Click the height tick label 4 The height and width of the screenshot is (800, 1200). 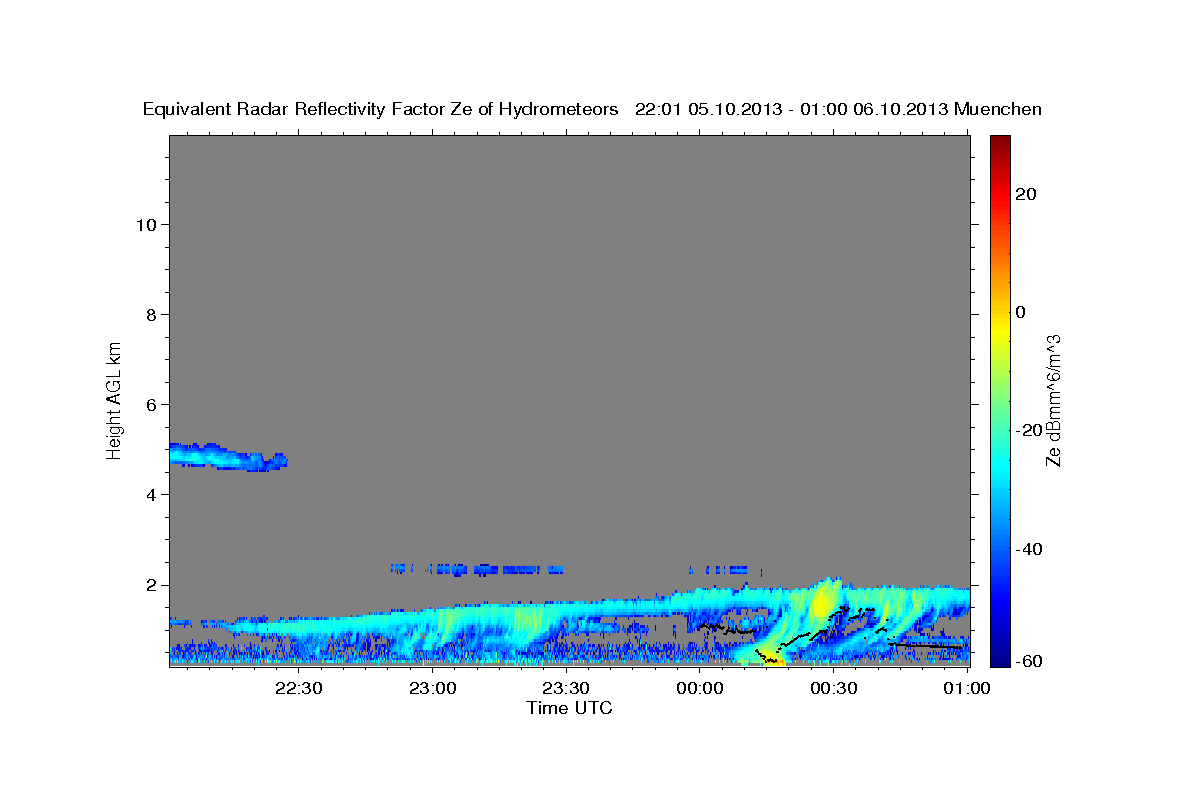[x=152, y=494]
